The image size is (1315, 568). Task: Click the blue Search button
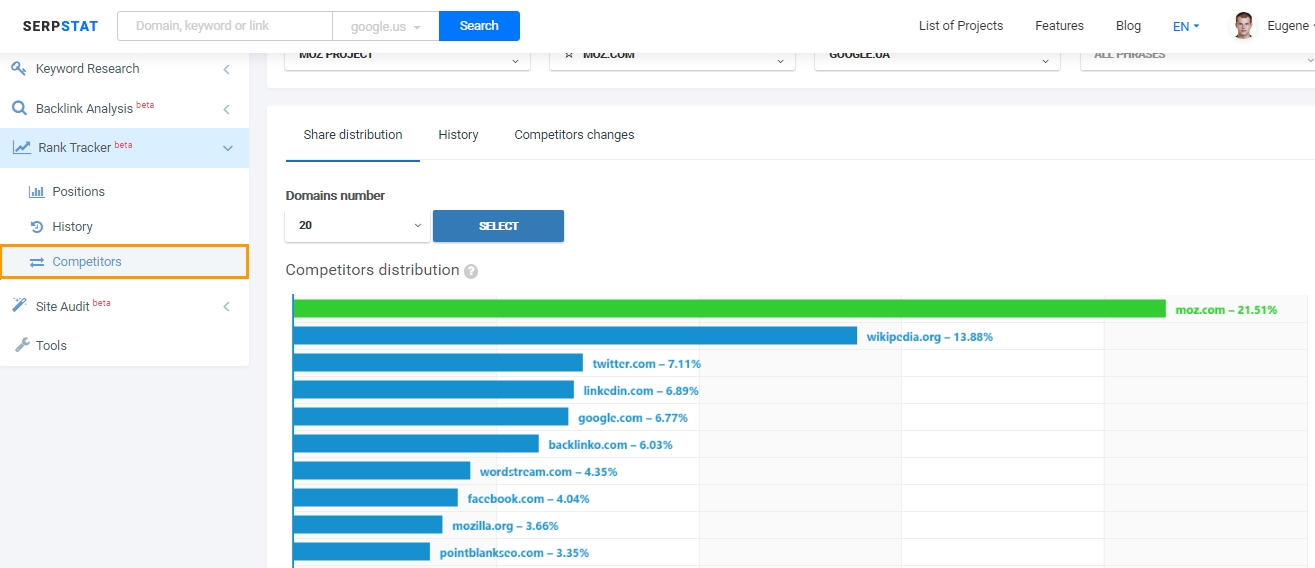[479, 26]
